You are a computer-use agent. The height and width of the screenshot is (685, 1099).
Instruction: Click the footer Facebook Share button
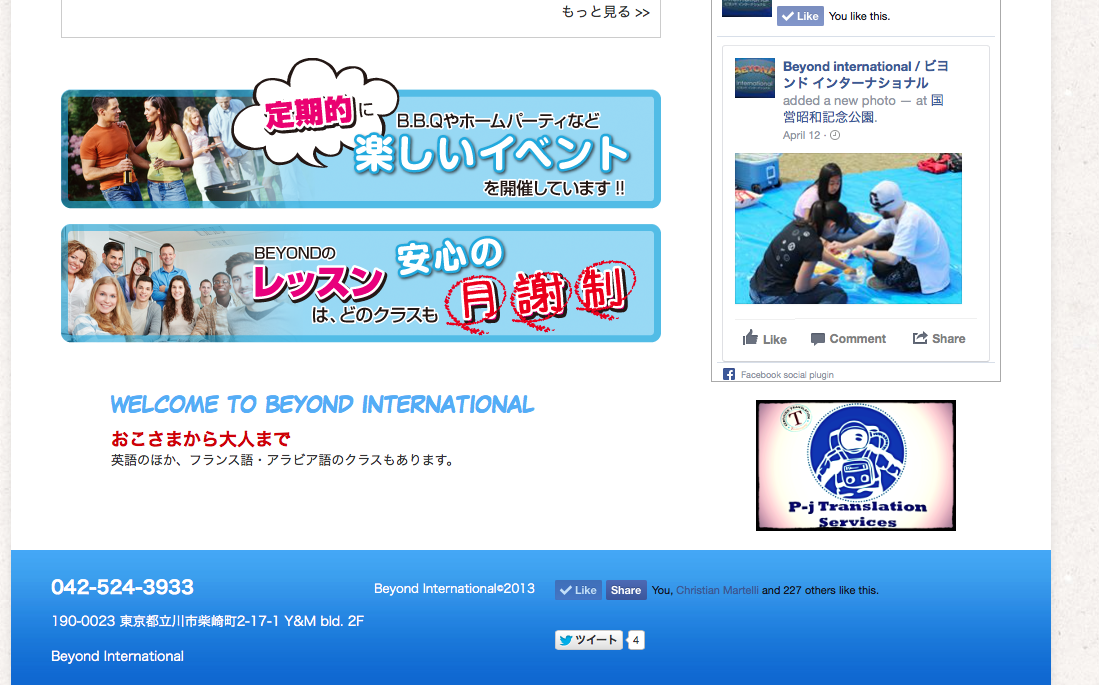pyautogui.click(x=626, y=590)
